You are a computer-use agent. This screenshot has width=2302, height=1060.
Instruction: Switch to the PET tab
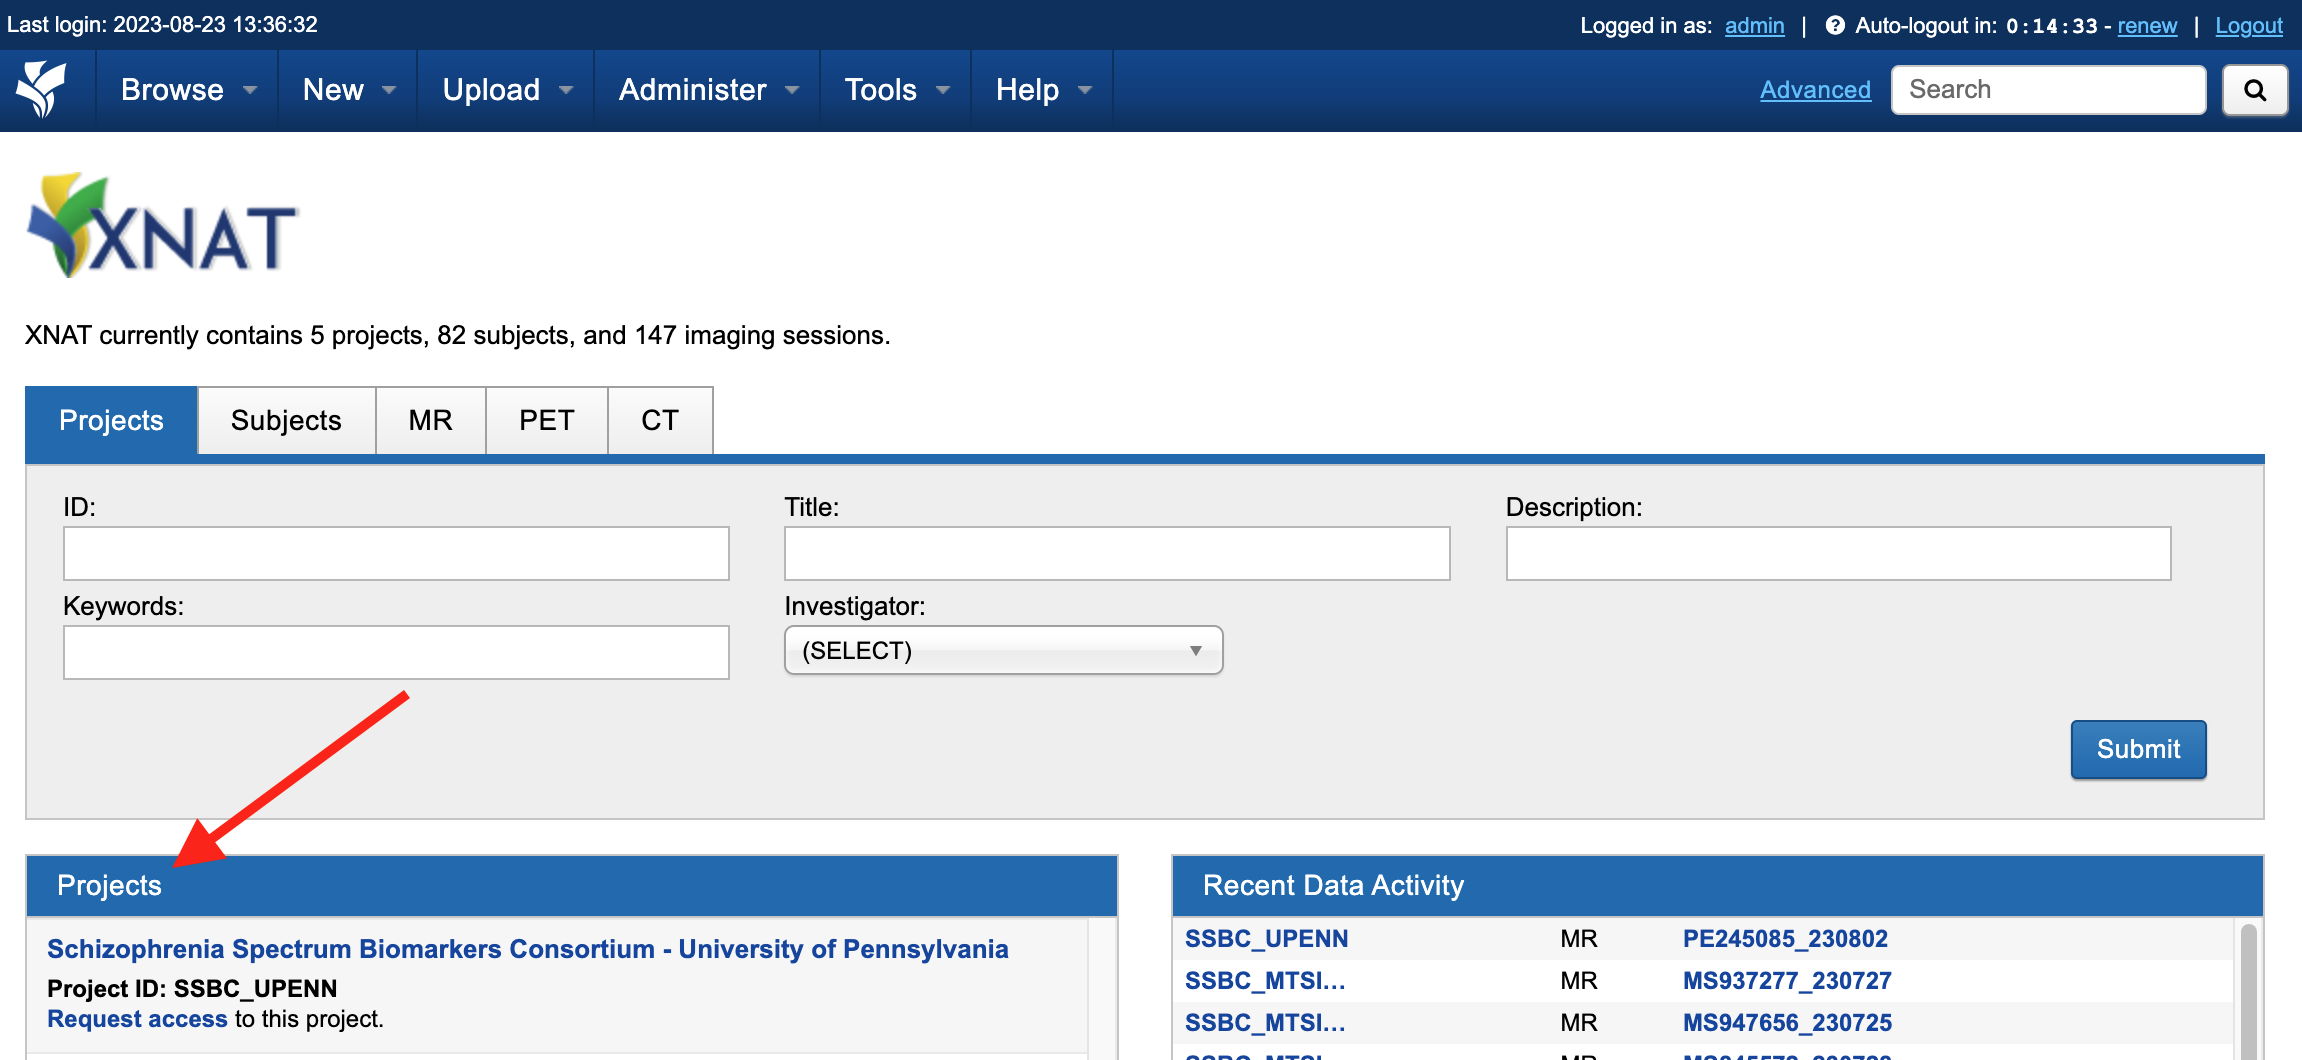tap(546, 420)
